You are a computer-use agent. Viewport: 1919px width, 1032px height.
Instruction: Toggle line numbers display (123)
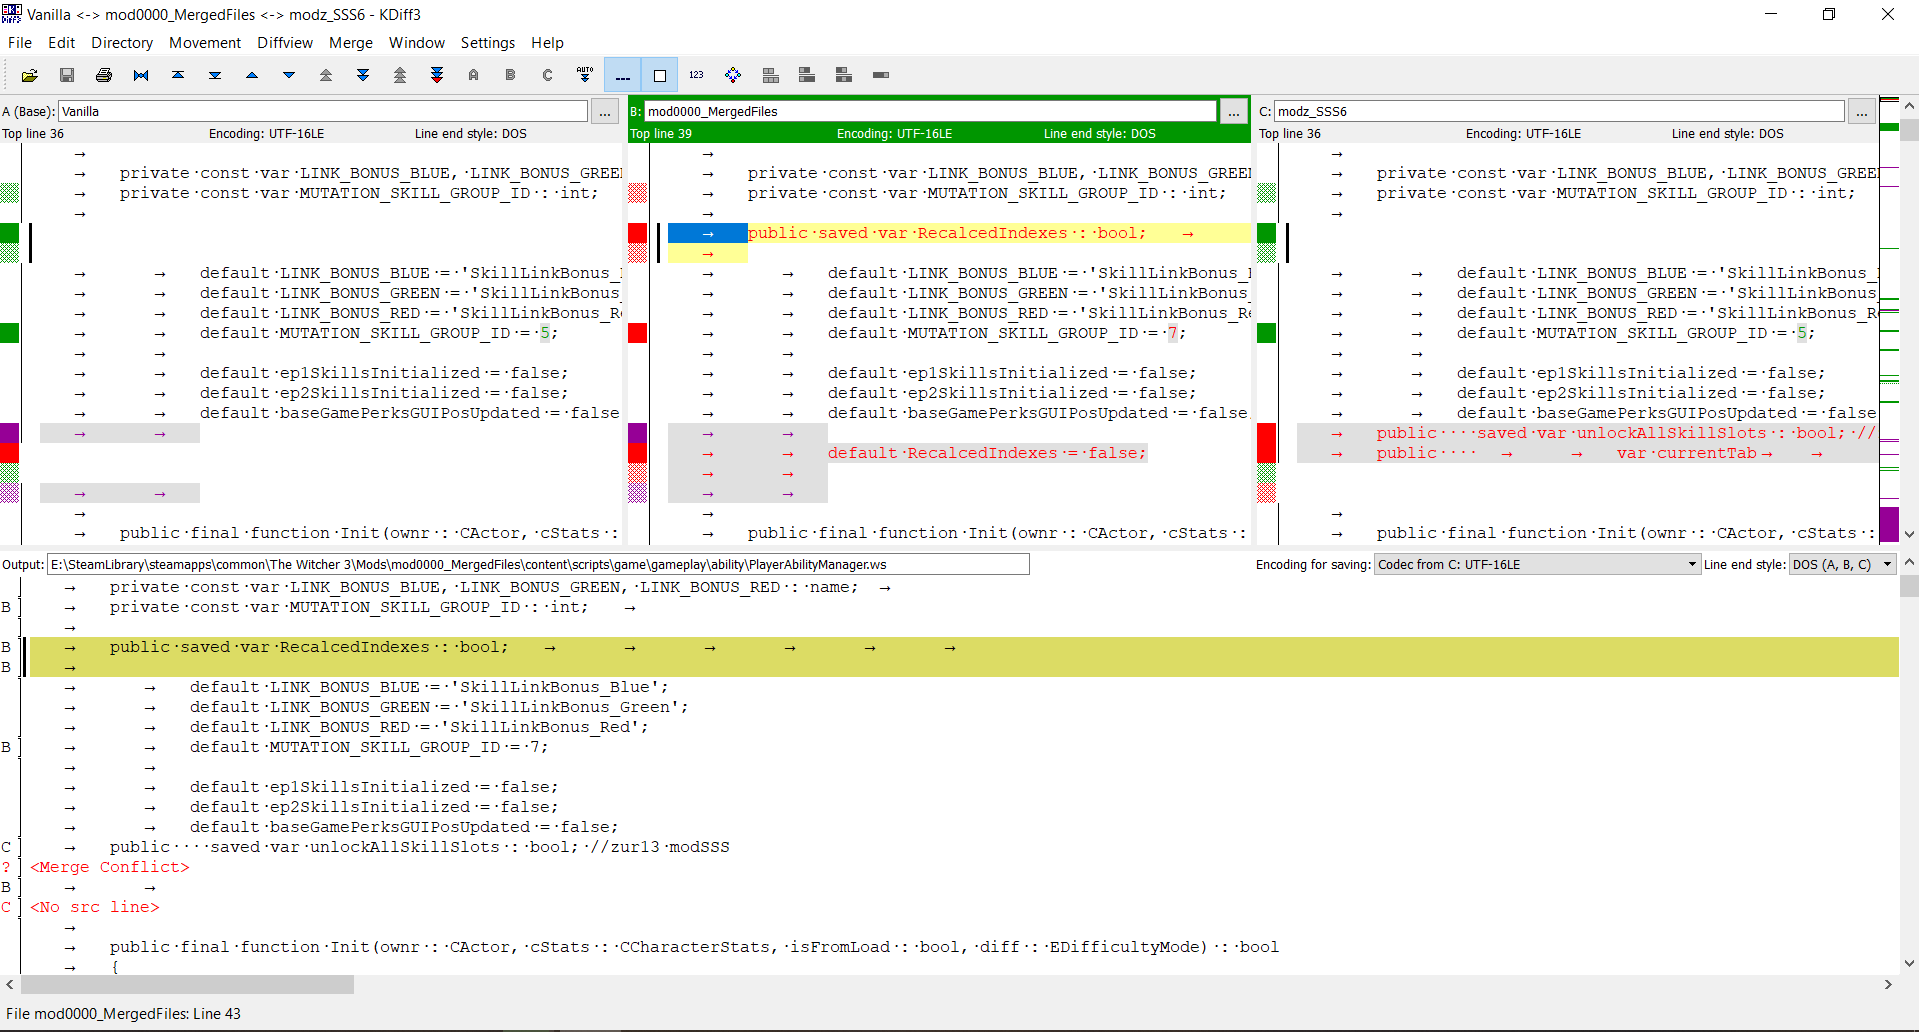point(696,75)
